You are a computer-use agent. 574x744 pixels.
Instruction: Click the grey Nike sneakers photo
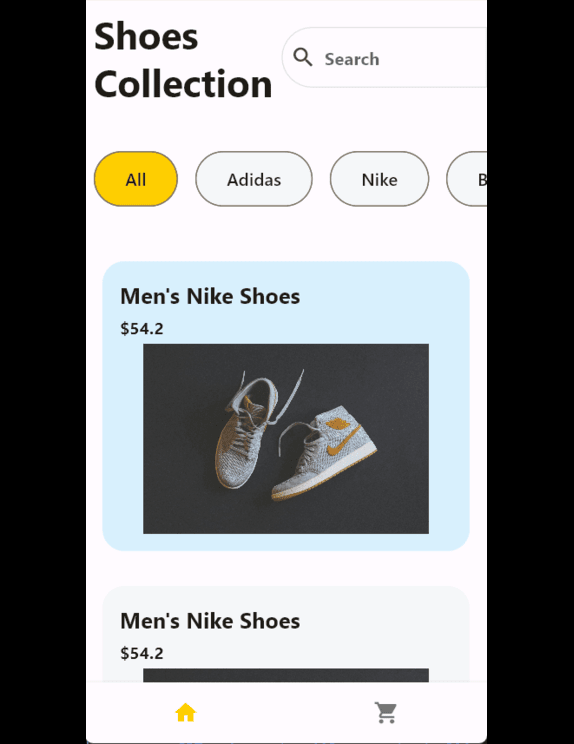[286, 439]
